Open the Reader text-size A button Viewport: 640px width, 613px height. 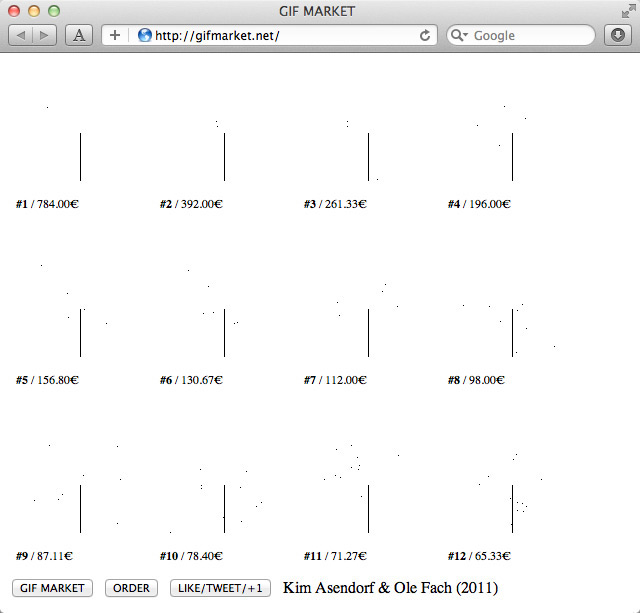(x=79, y=35)
